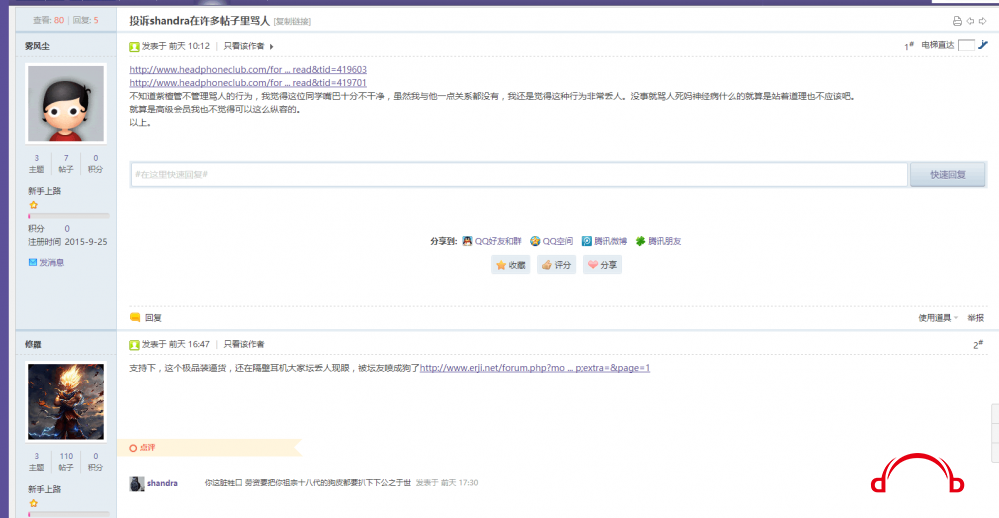Click the QQ空间 share icon
The width and height of the screenshot is (999, 518).
tap(535, 241)
